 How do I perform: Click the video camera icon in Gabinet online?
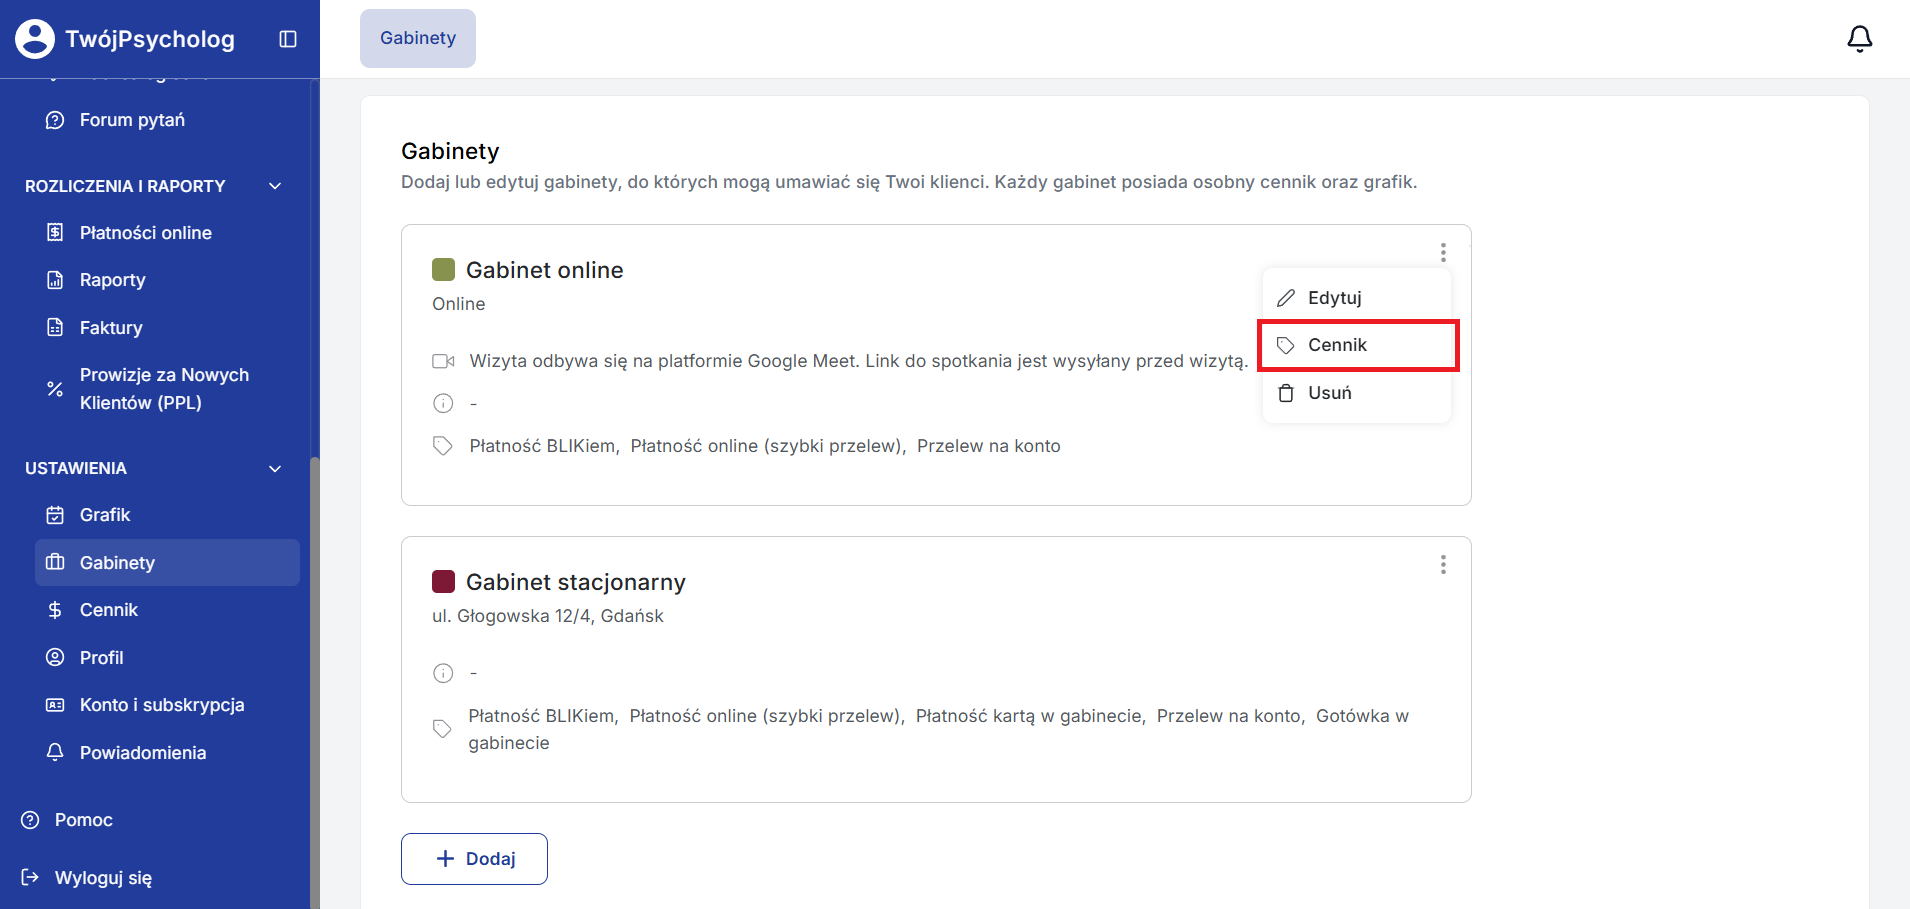(x=443, y=361)
